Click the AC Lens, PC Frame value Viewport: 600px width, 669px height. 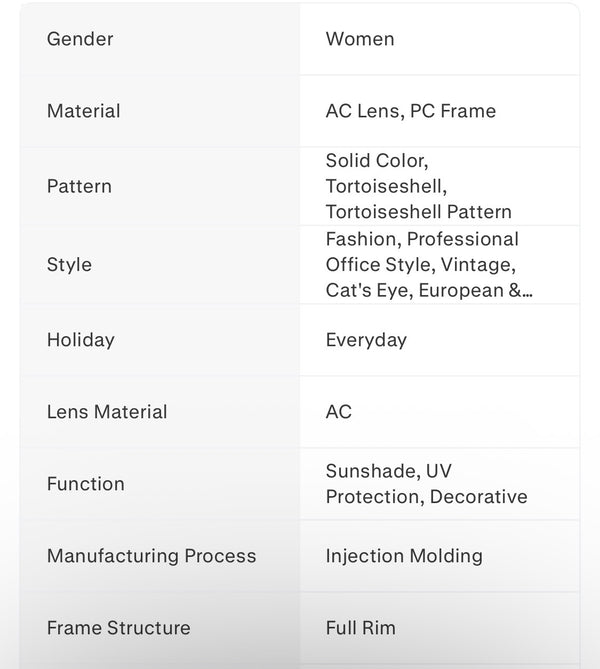tap(411, 111)
